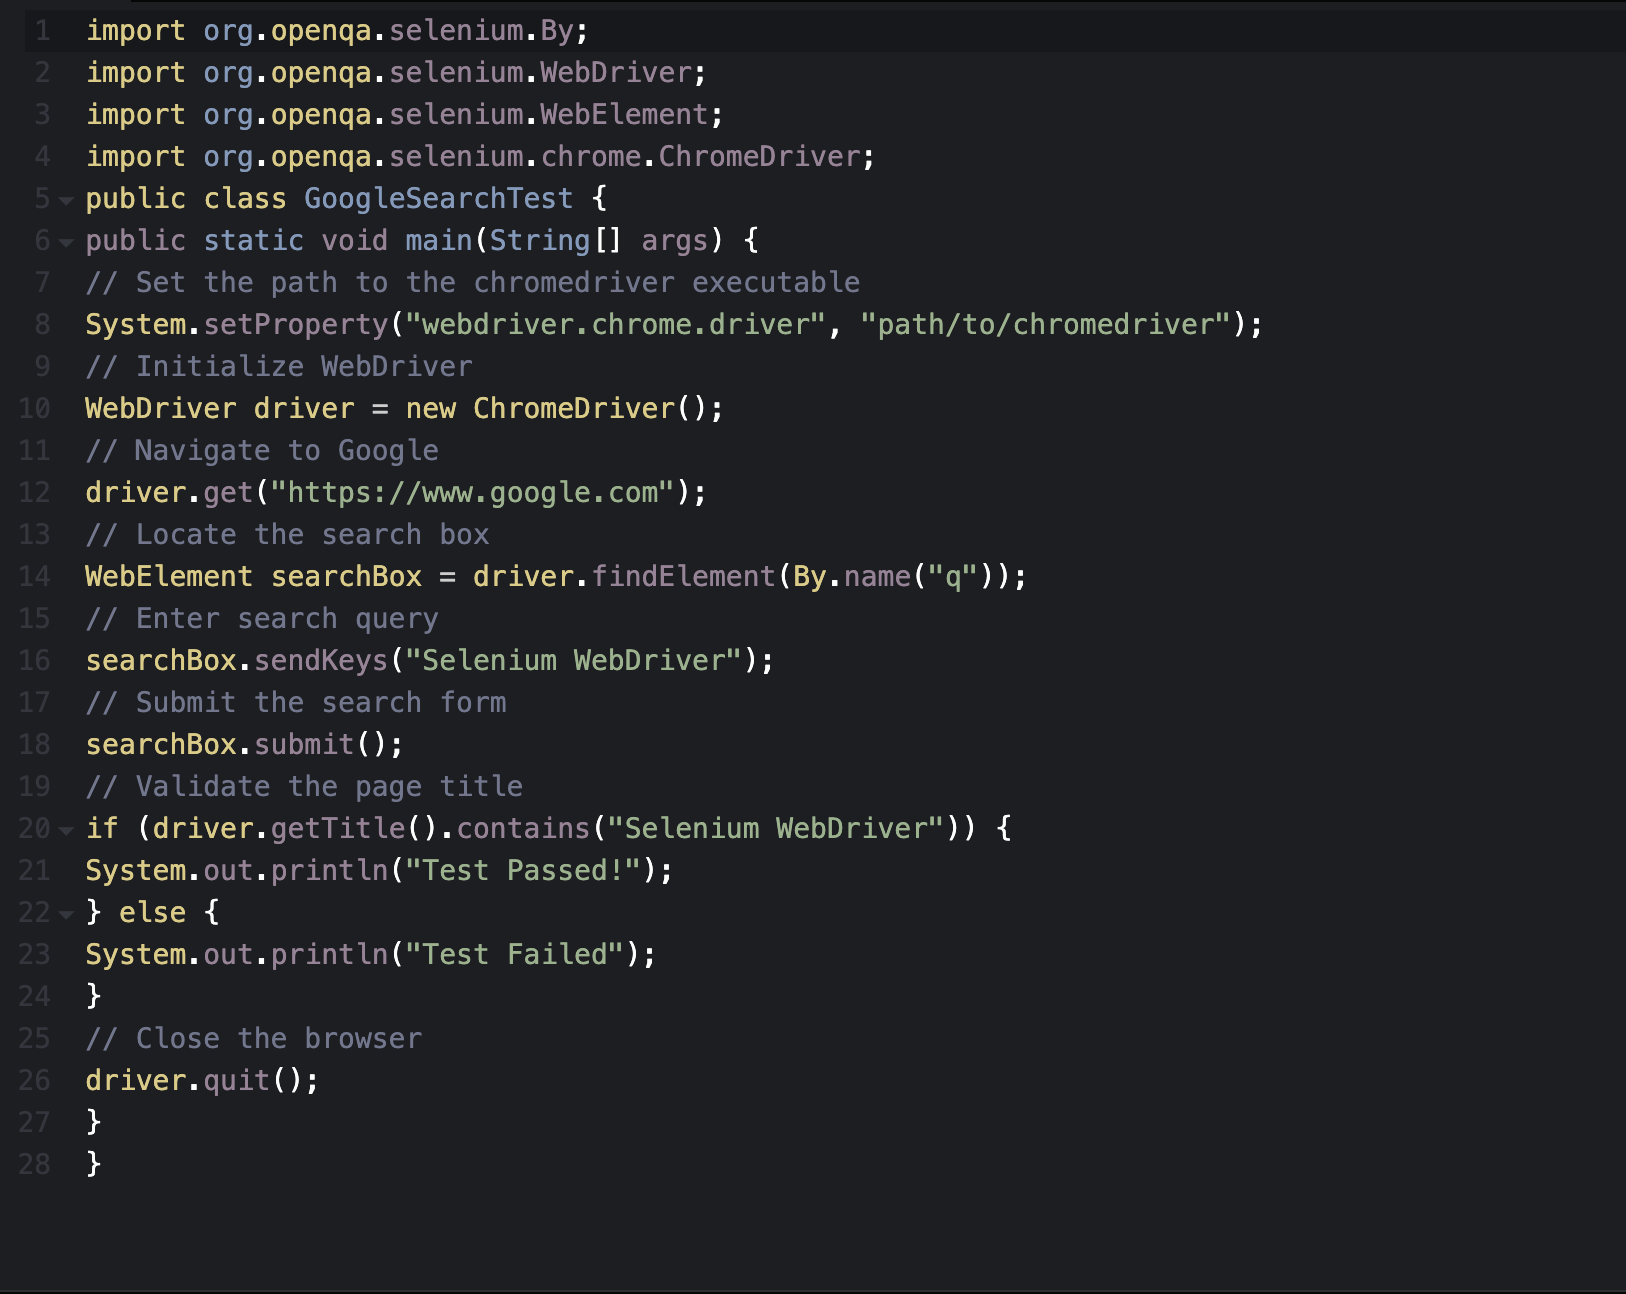Click 'contains' on line 20
1626x1294 pixels.
(x=523, y=829)
